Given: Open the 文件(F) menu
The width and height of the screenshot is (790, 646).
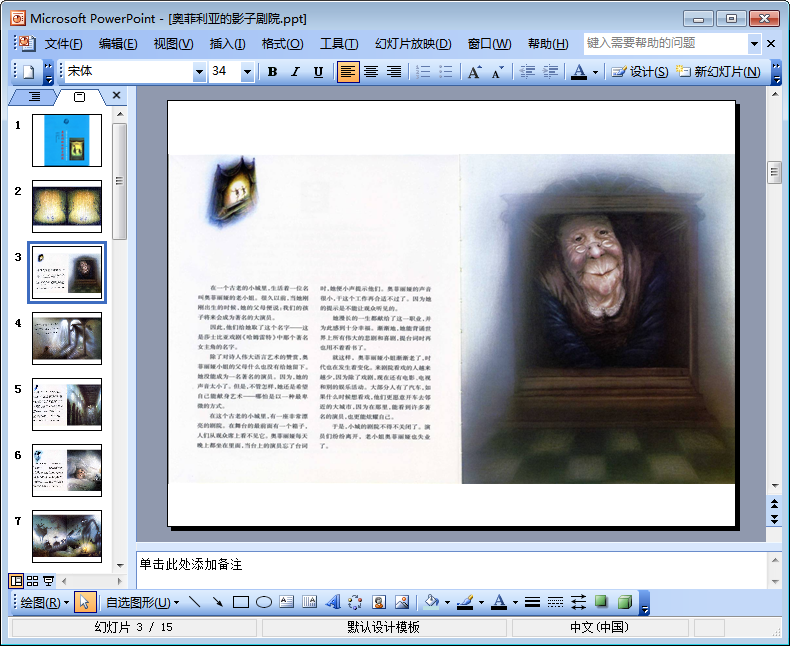Looking at the screenshot, I should coord(63,44).
